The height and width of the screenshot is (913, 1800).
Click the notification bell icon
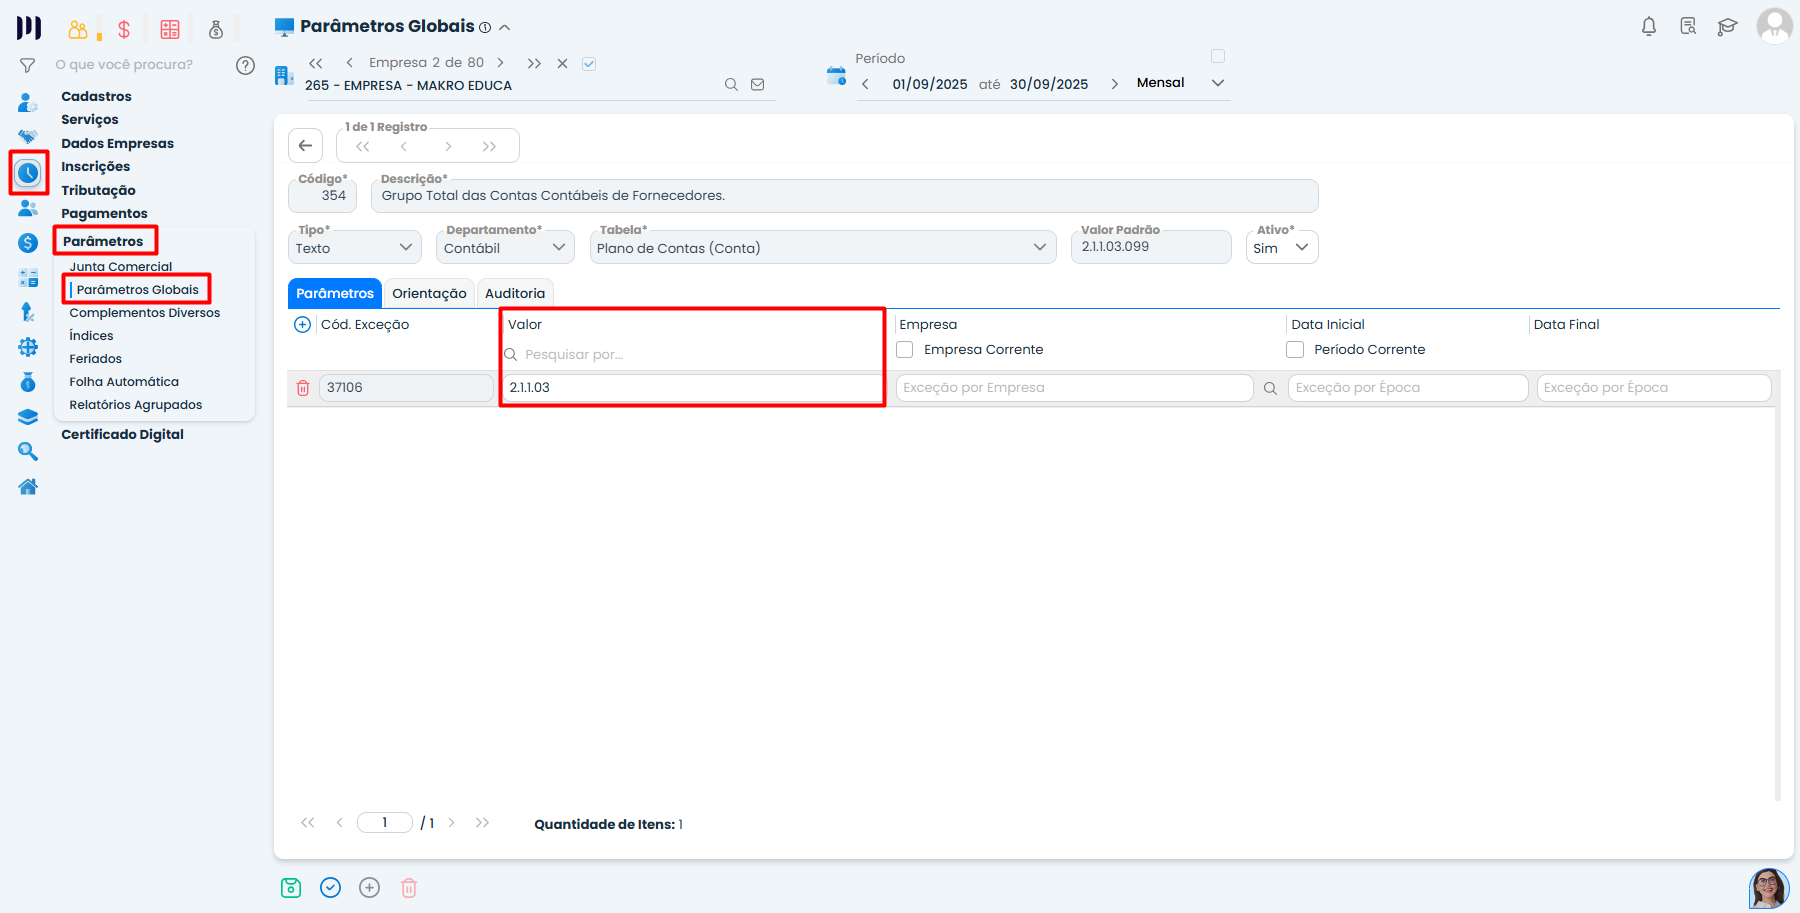coord(1649,27)
